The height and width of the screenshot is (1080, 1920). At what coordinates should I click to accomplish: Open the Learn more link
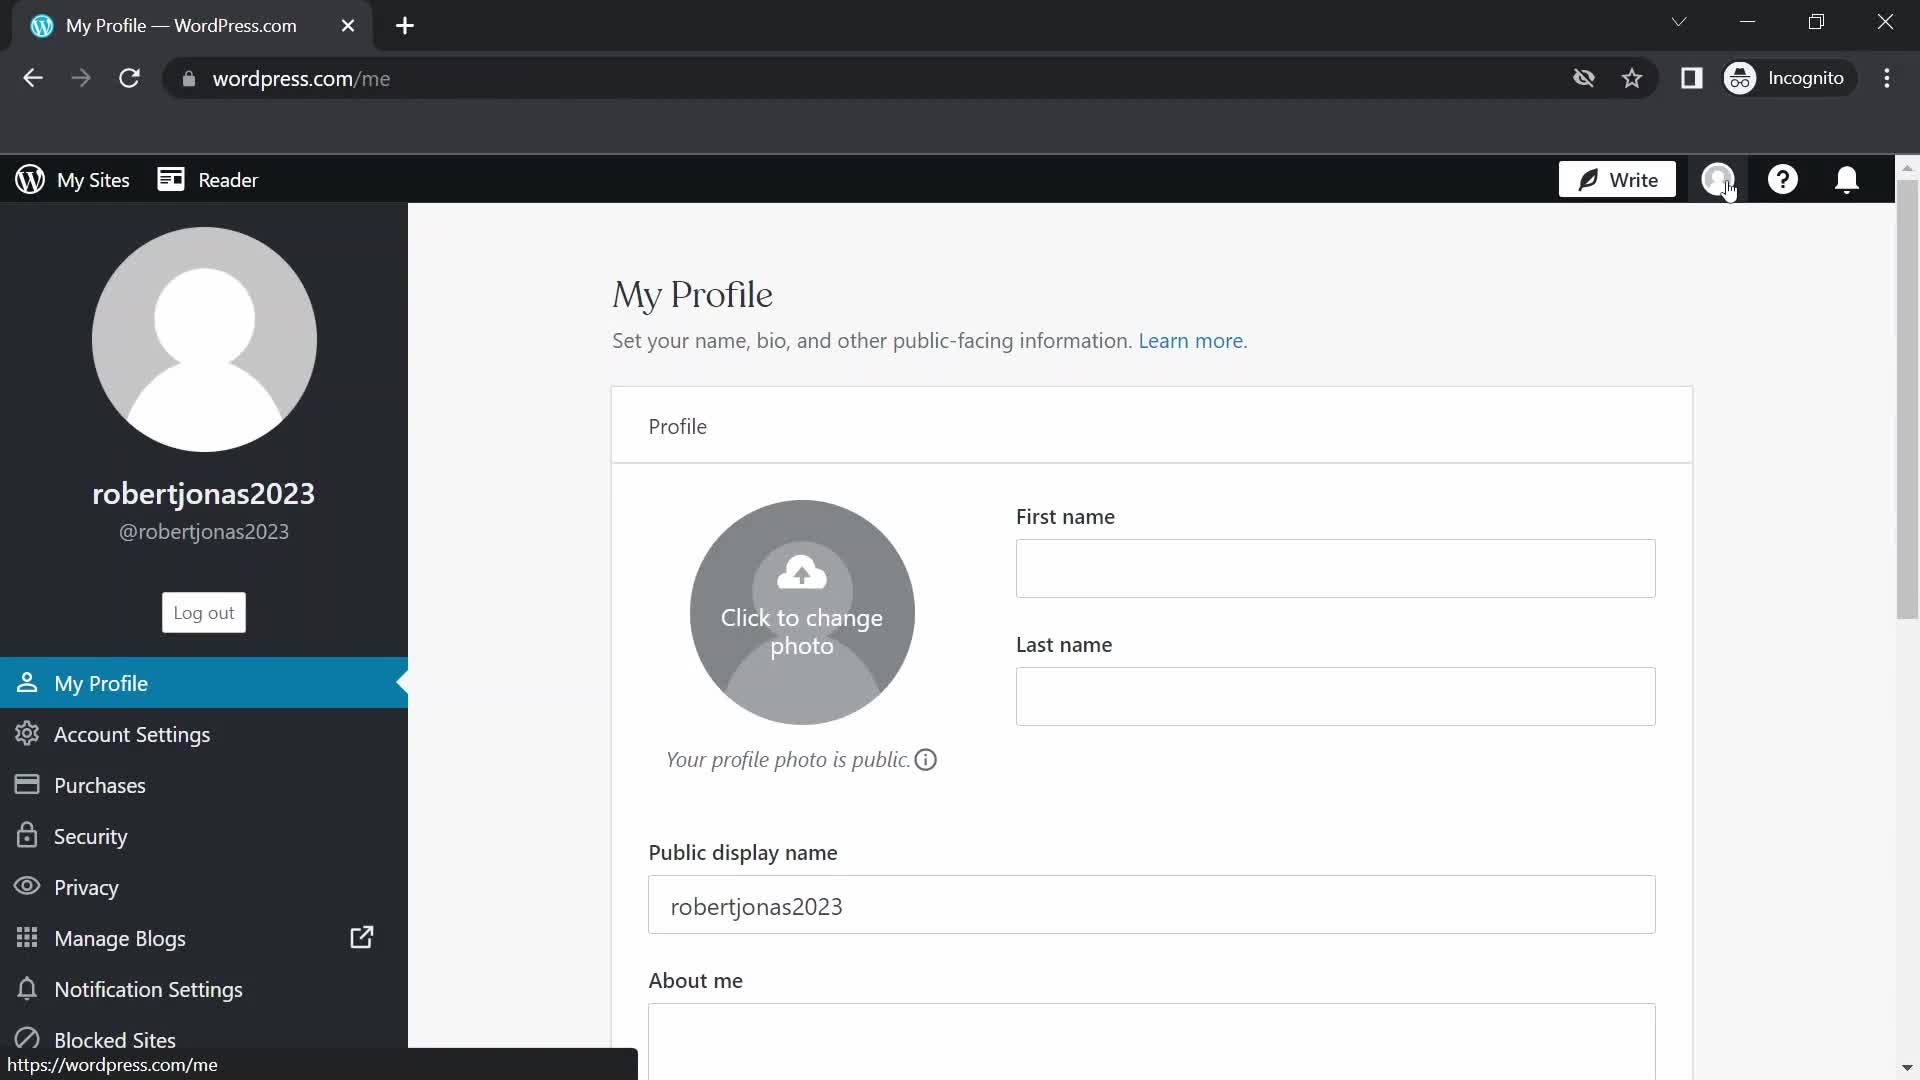pyautogui.click(x=1191, y=341)
